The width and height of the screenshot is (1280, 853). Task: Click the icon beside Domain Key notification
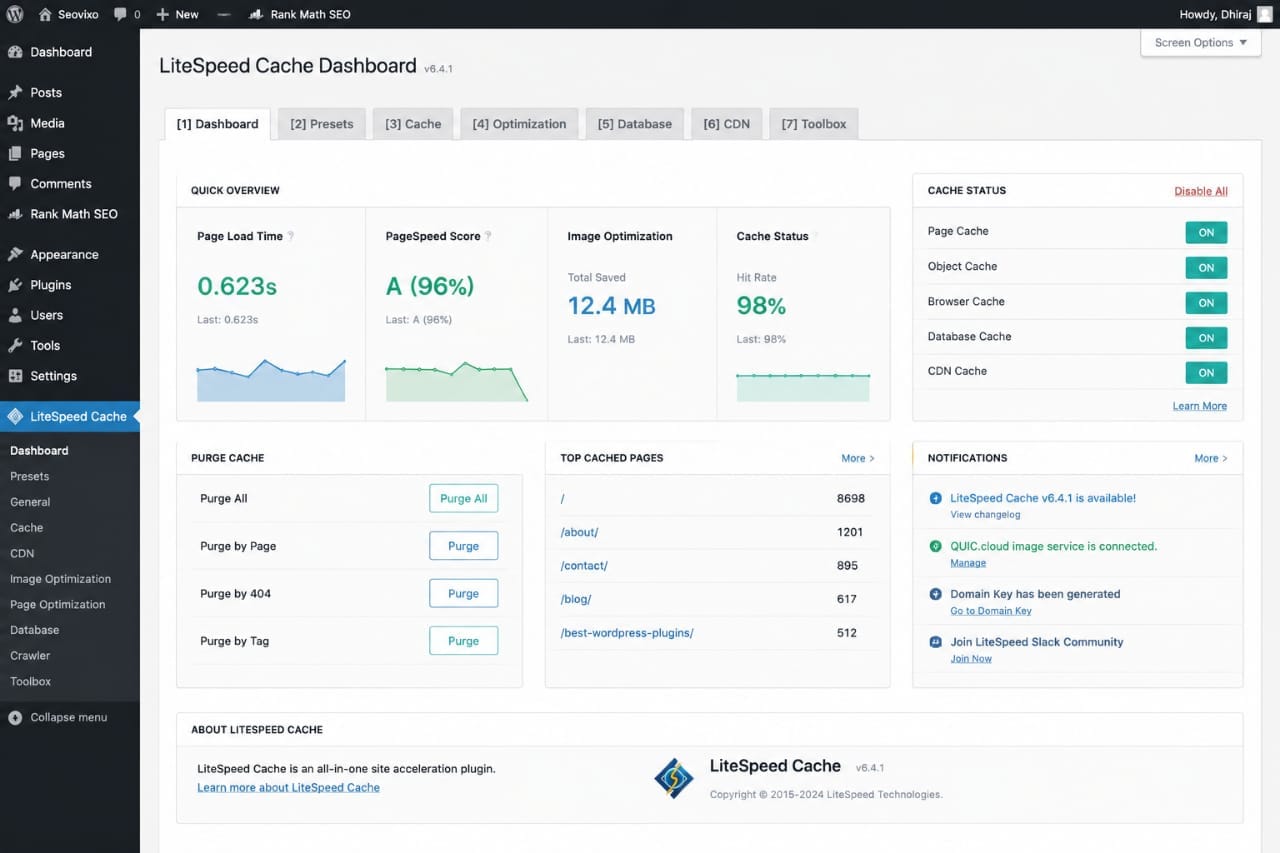(x=935, y=594)
